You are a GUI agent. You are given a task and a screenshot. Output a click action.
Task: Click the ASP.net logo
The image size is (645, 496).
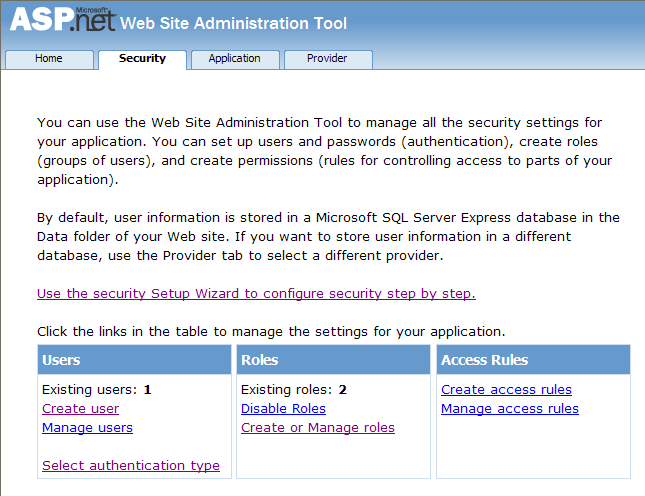[x=62, y=22]
